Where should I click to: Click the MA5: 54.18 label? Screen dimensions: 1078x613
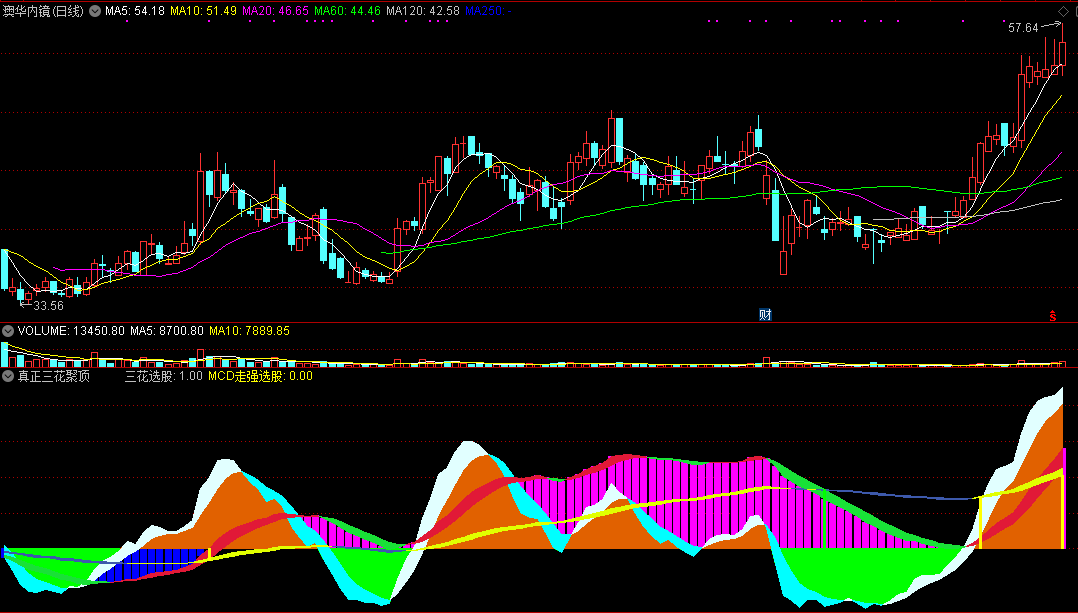(x=135, y=11)
